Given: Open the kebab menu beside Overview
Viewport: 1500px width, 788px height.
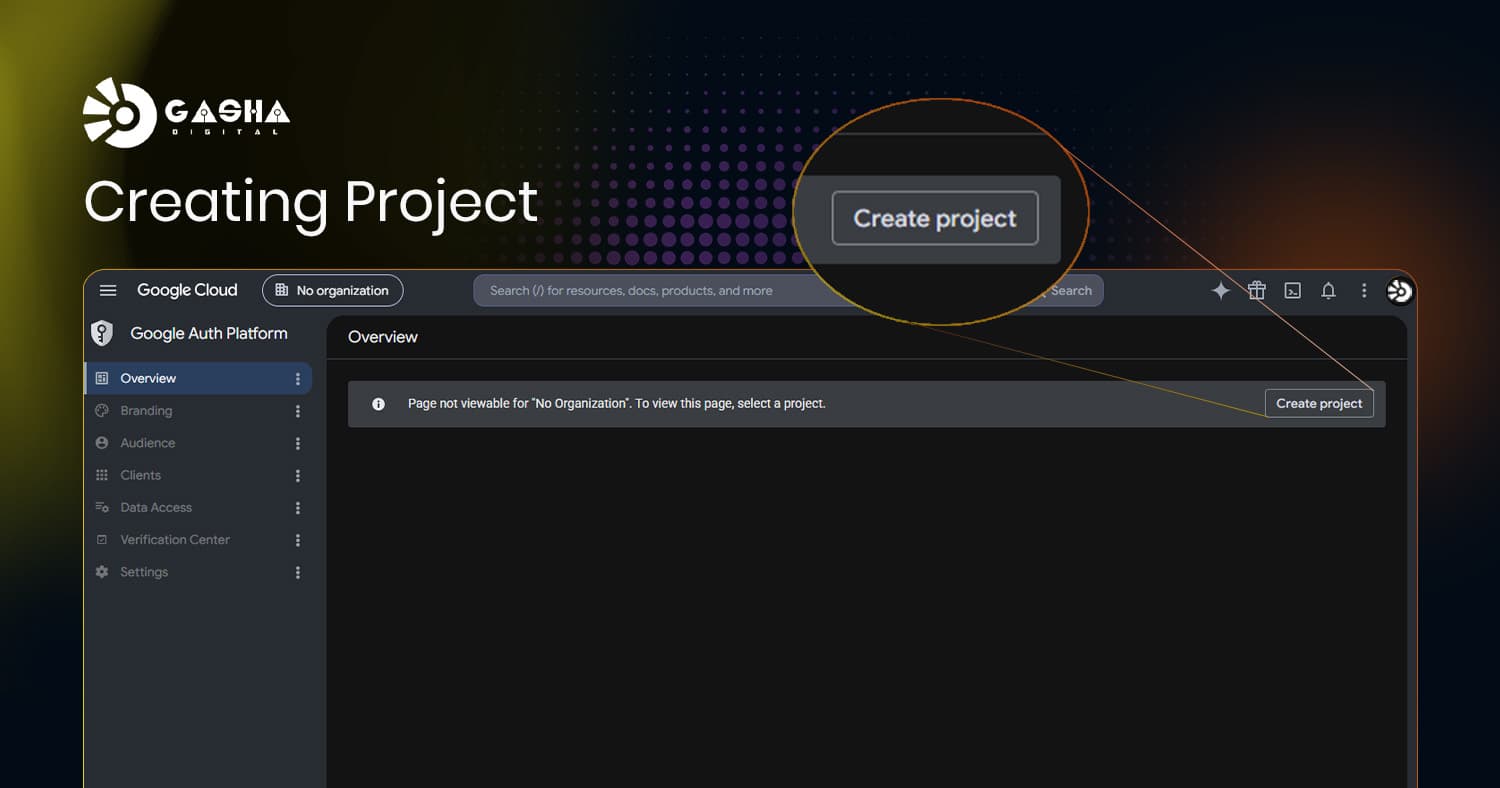Looking at the screenshot, I should (x=297, y=379).
